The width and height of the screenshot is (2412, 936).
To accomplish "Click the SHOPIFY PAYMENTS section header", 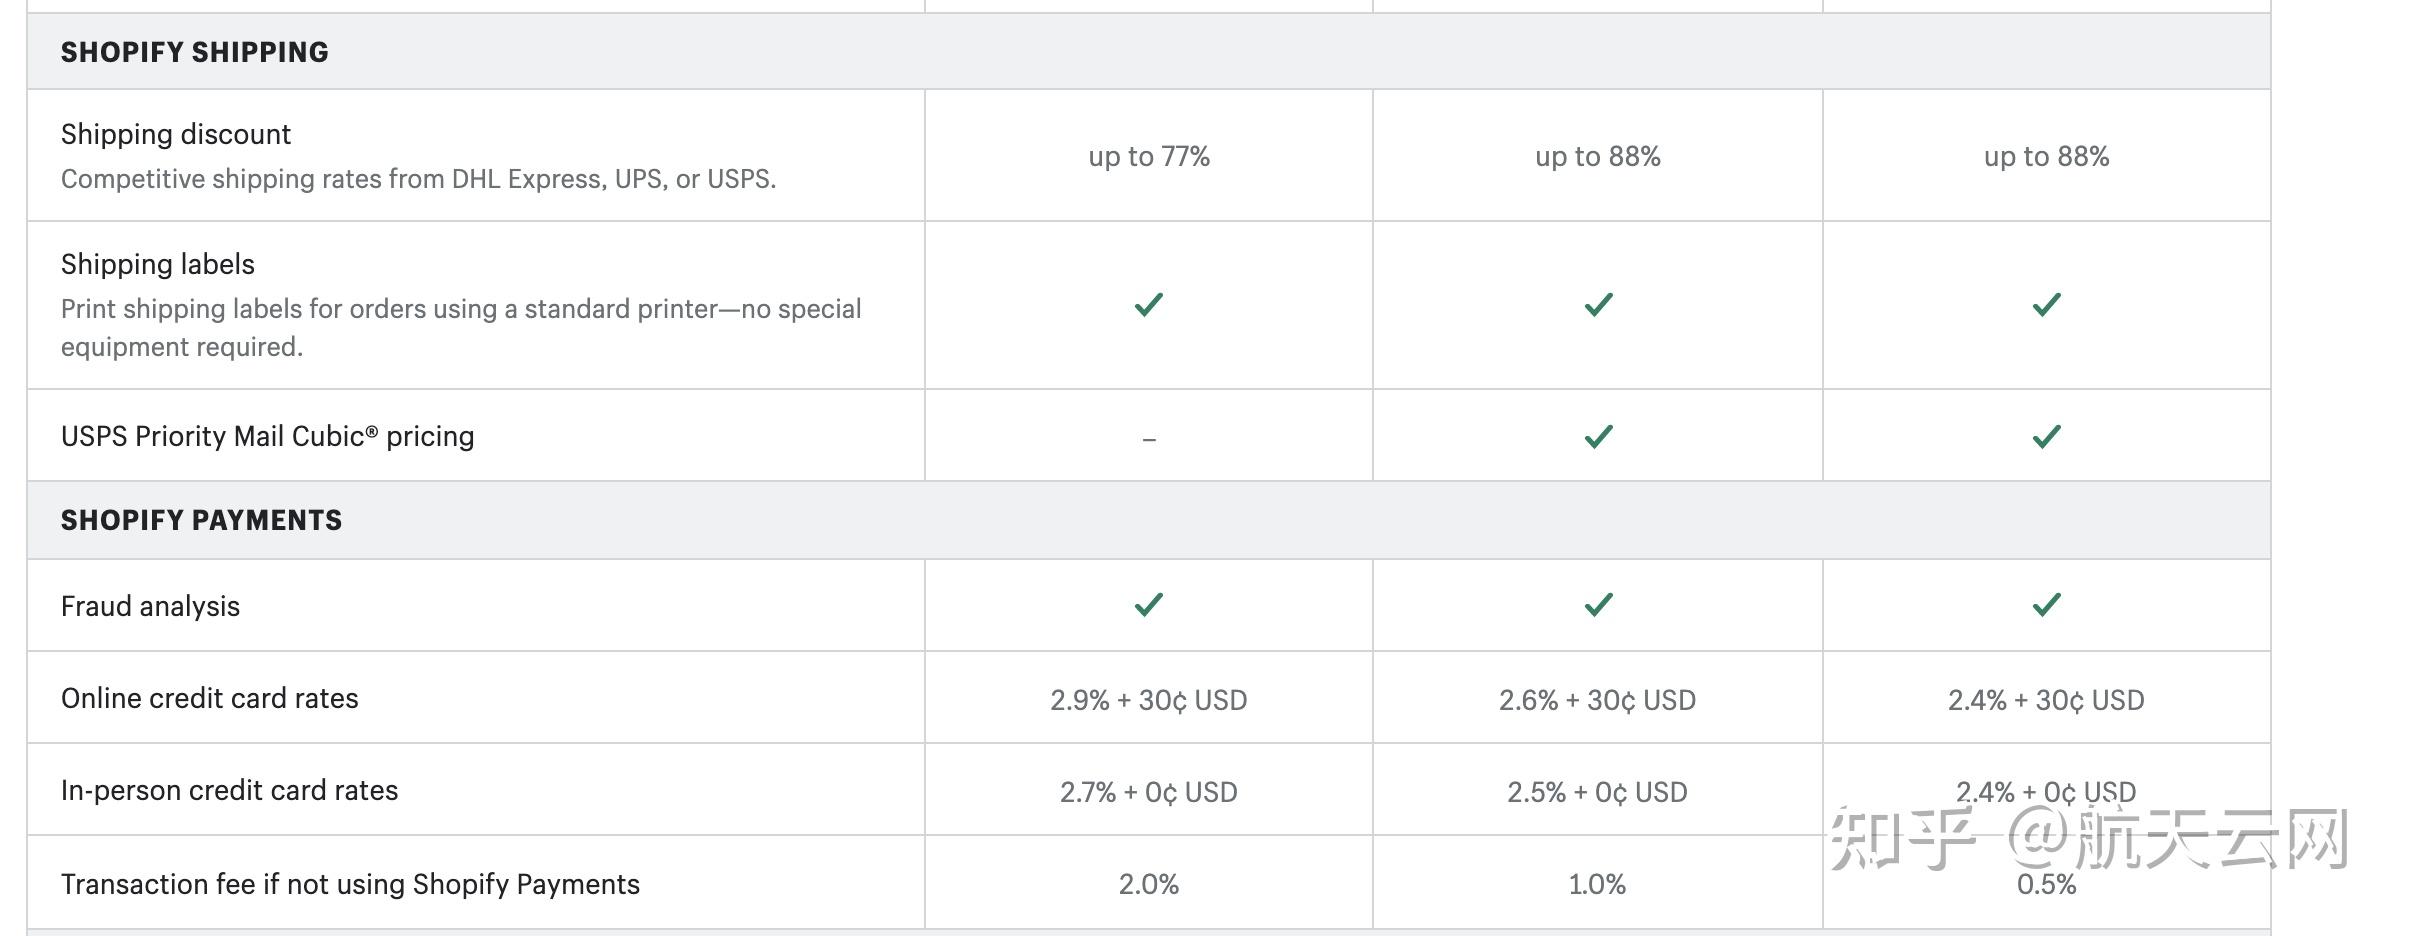I will click(201, 520).
